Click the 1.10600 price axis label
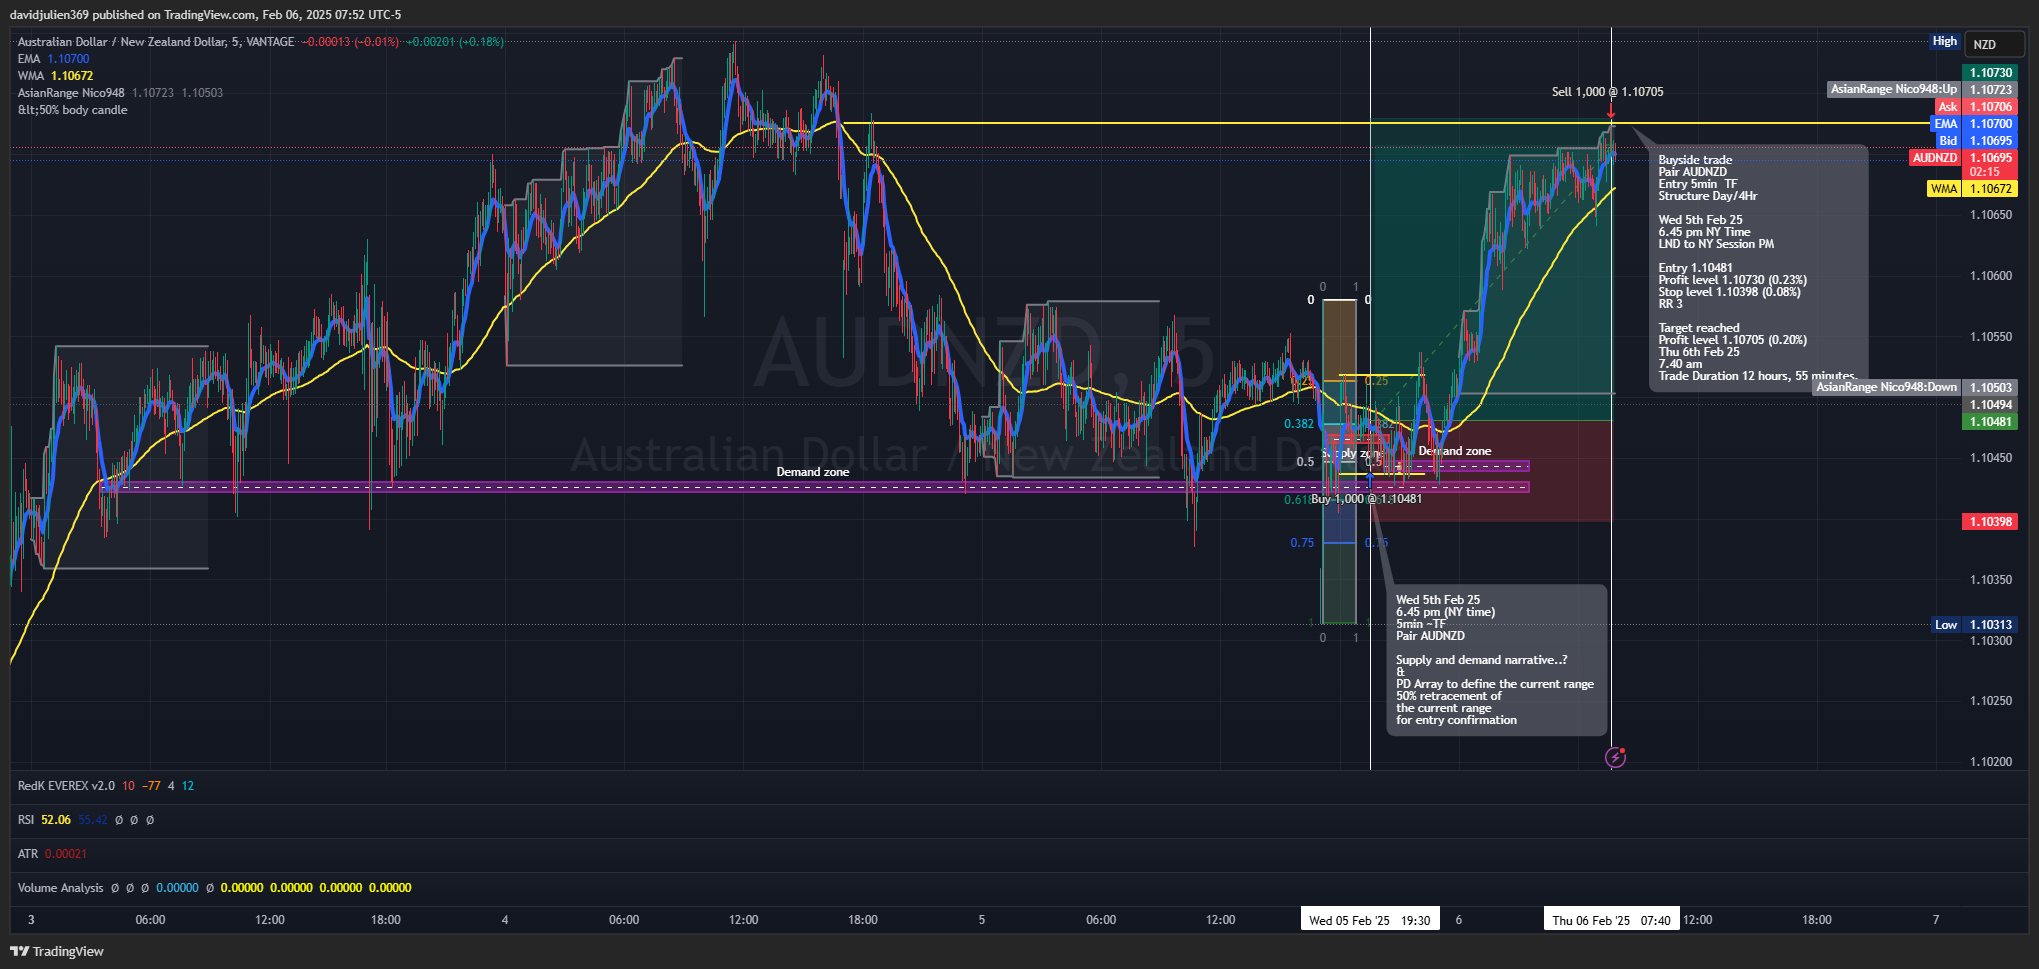This screenshot has width=2039, height=969. 1991,276
